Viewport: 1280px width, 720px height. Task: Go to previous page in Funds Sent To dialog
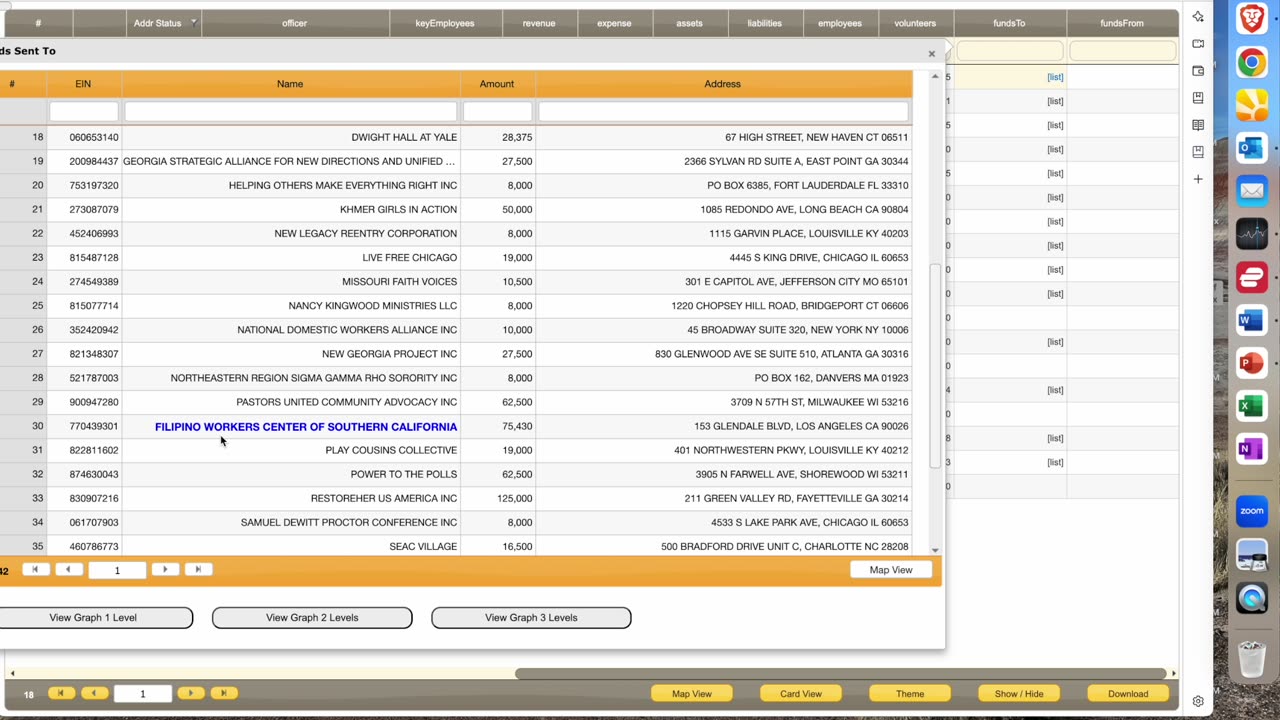(68, 570)
